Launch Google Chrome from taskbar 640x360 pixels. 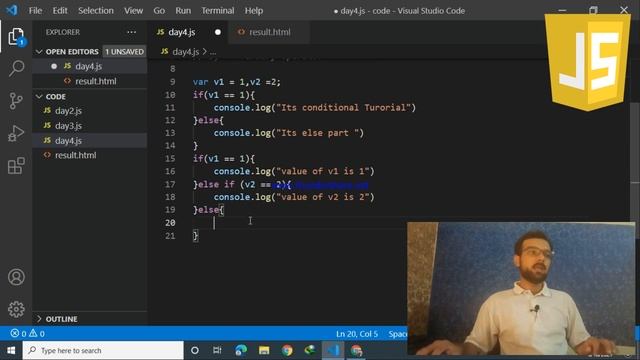pyautogui.click(x=287, y=350)
